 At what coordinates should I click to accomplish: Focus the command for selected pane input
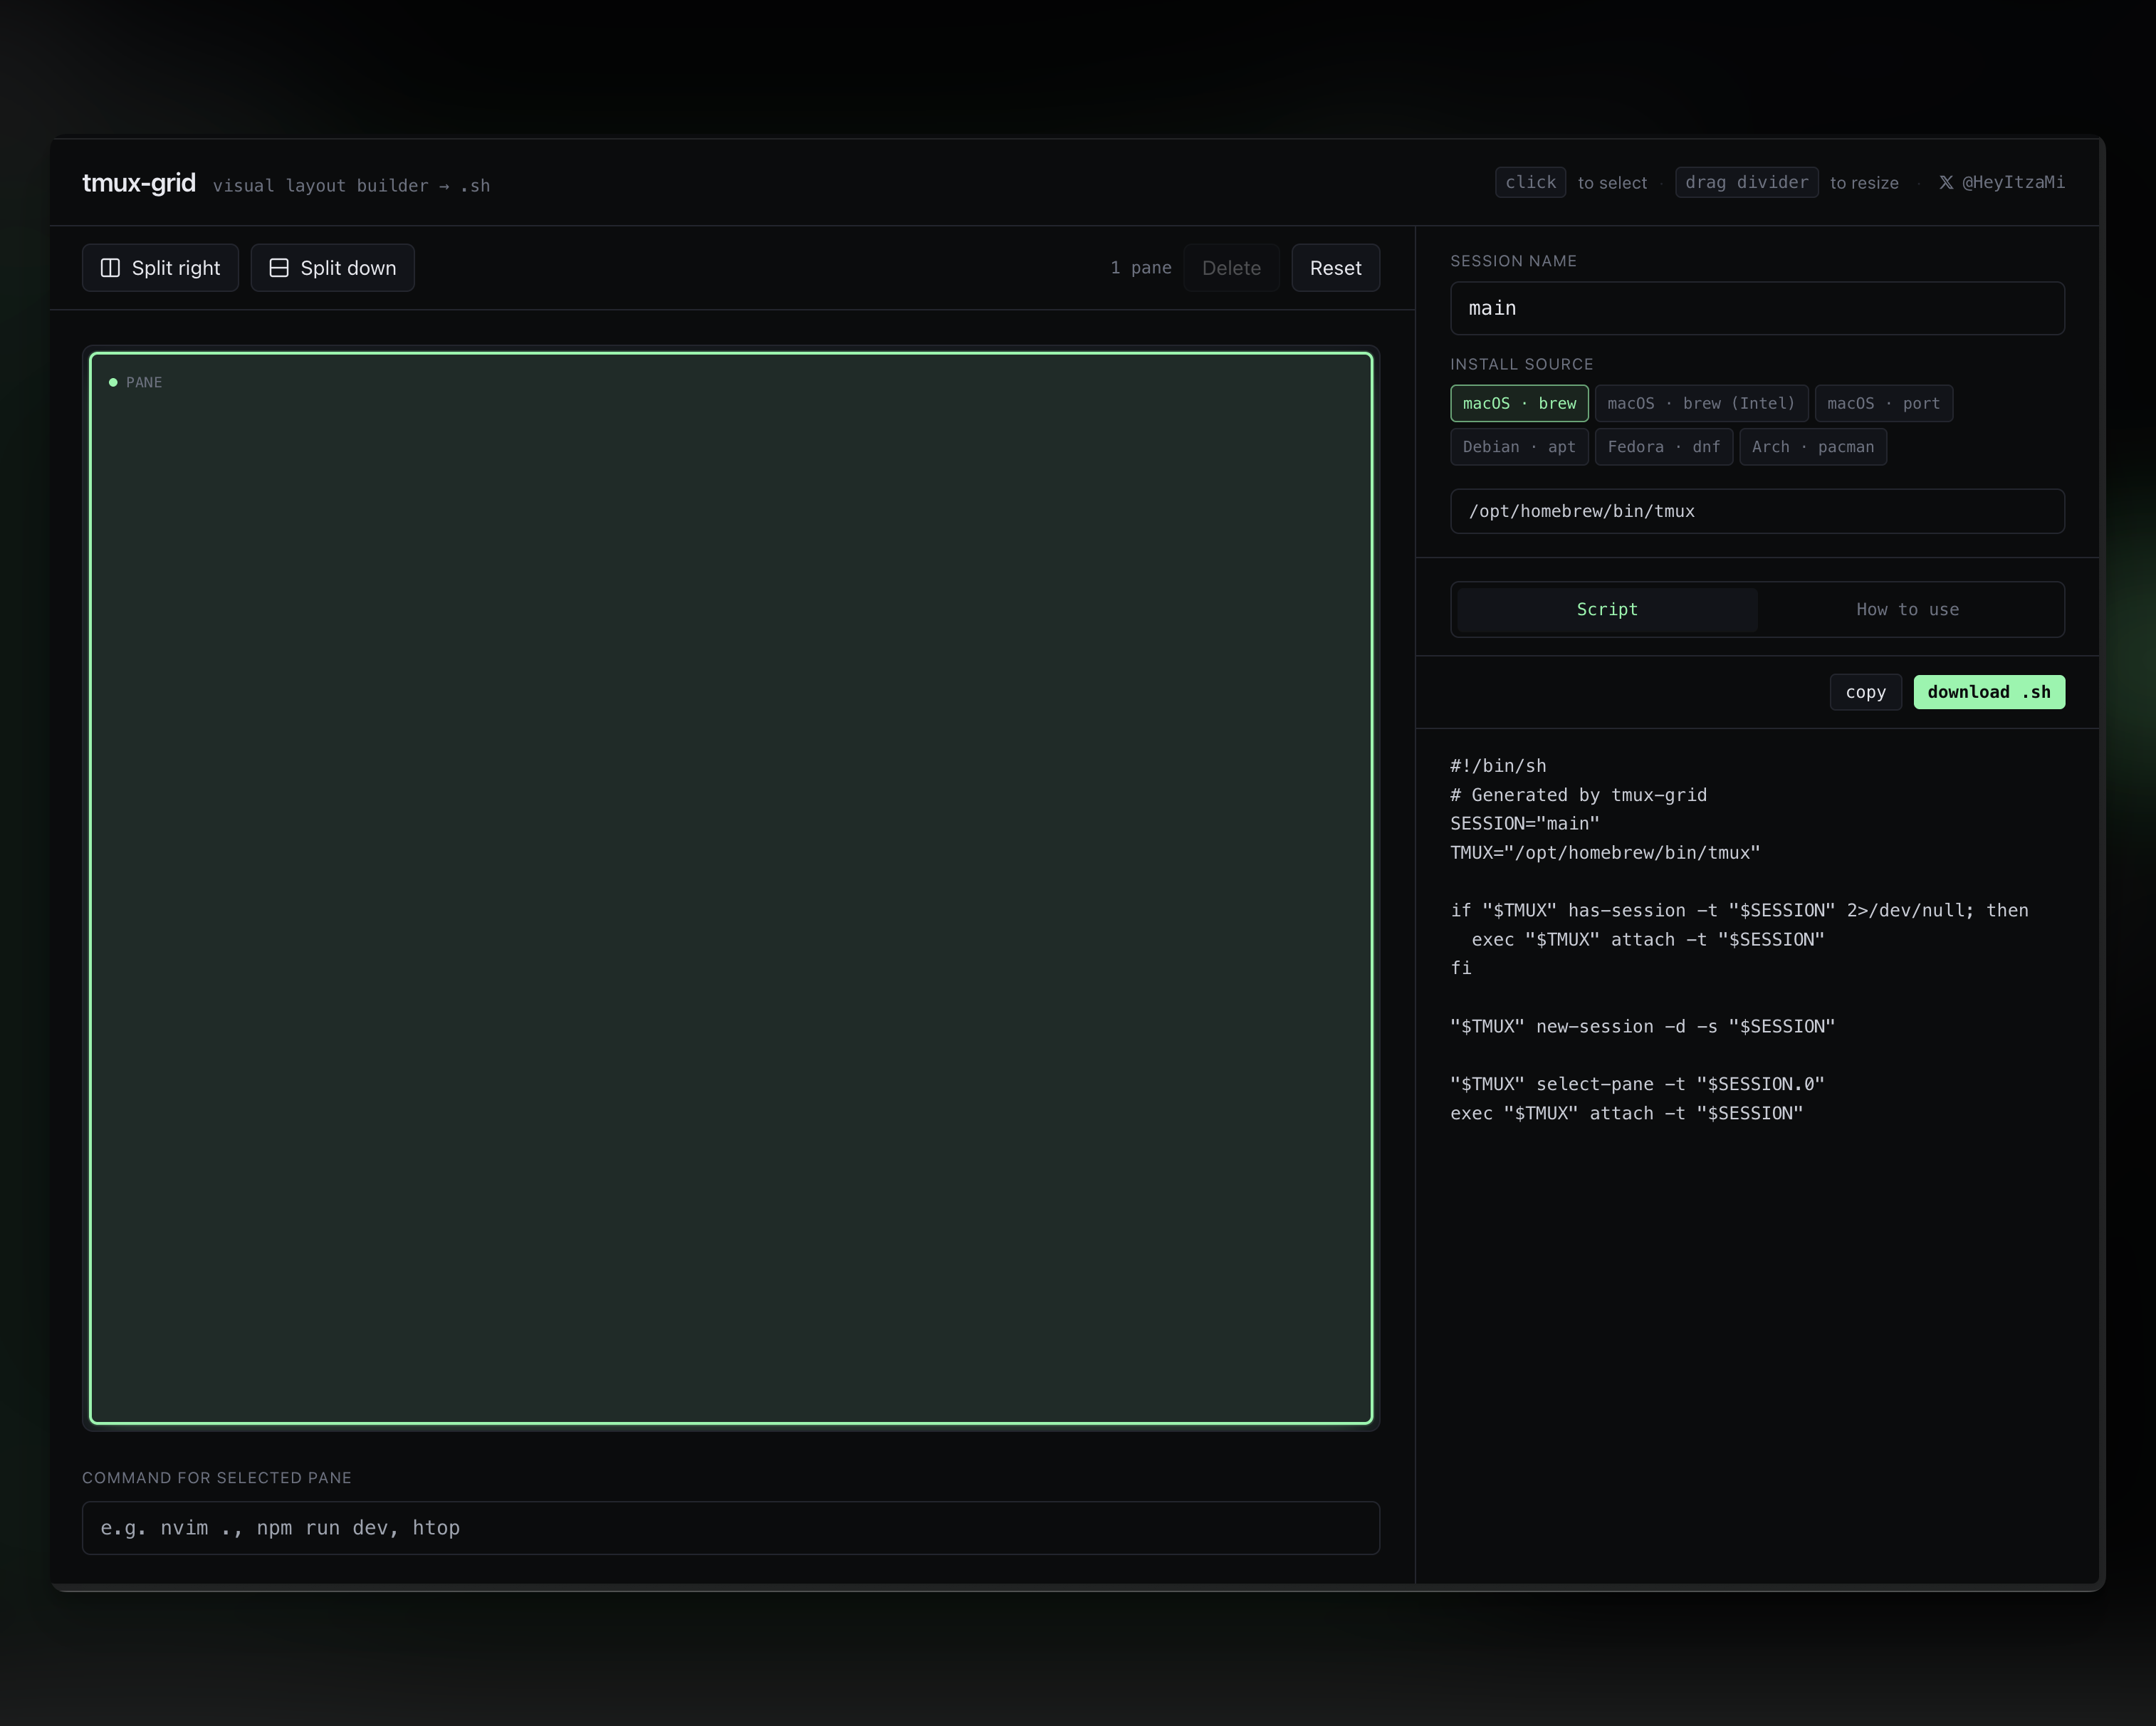[731, 1527]
